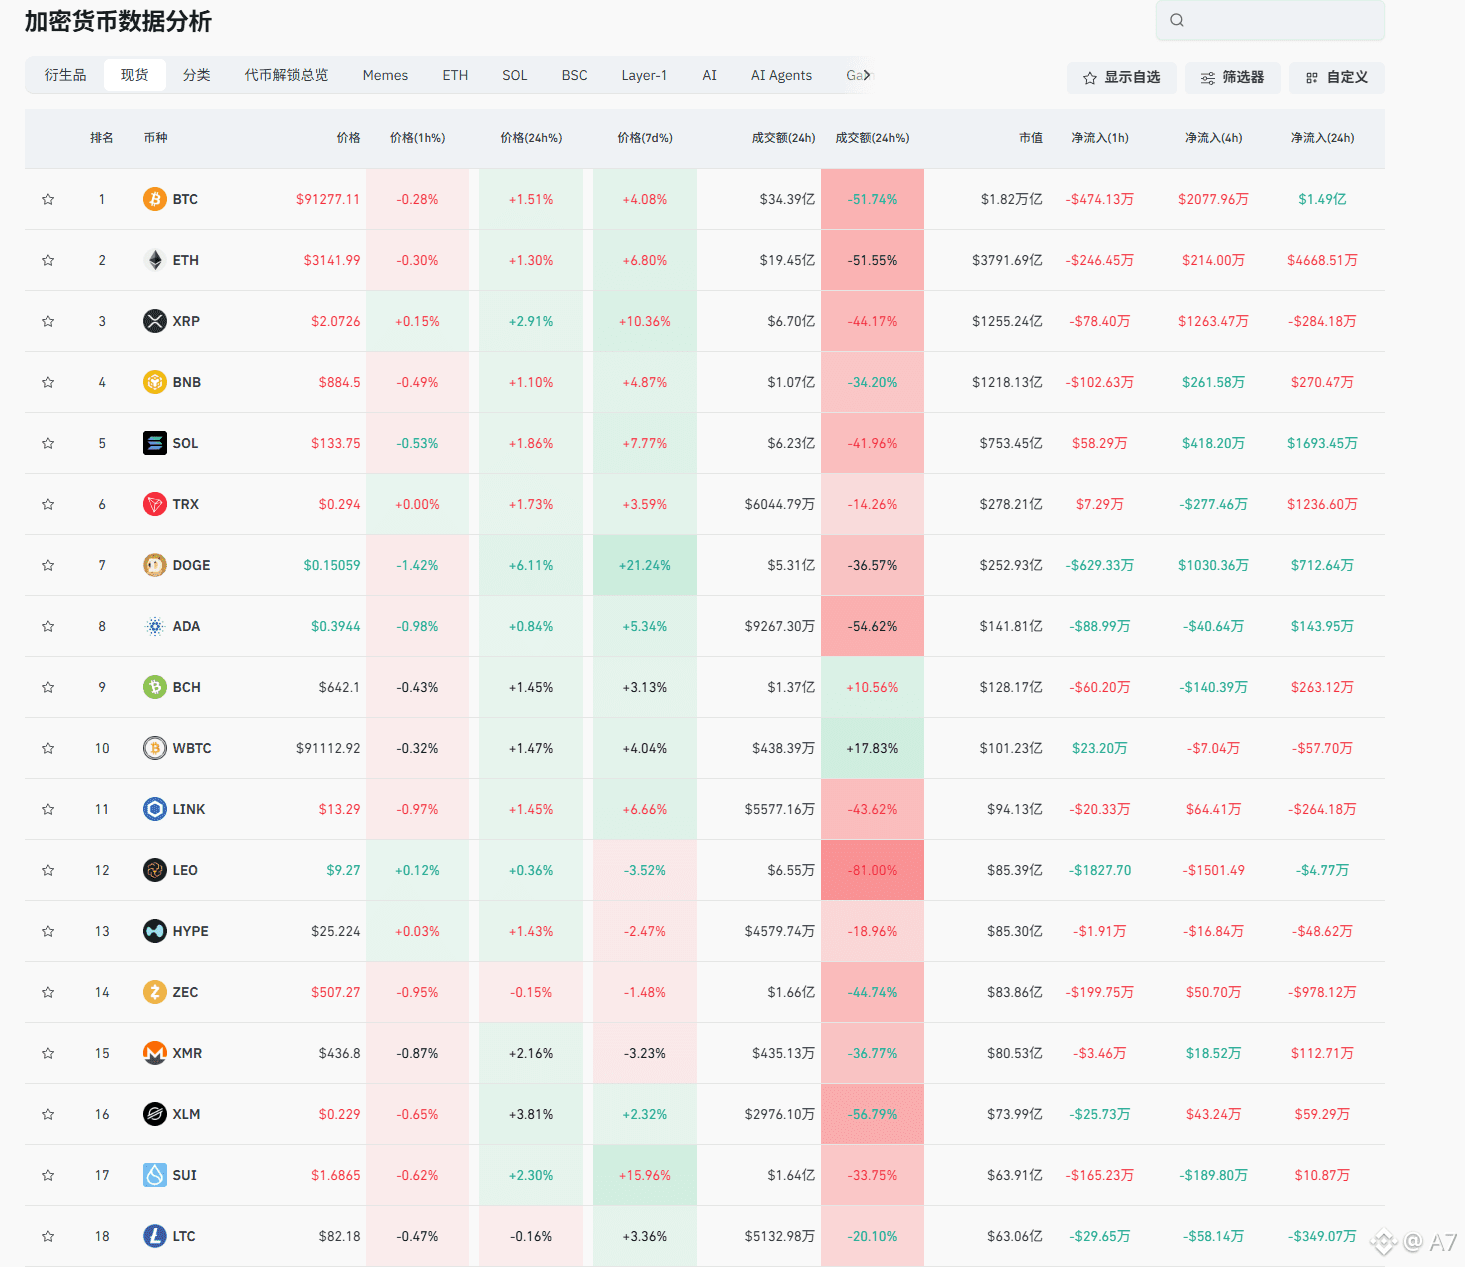
Task: Click the BTC coin icon
Action: 154,199
